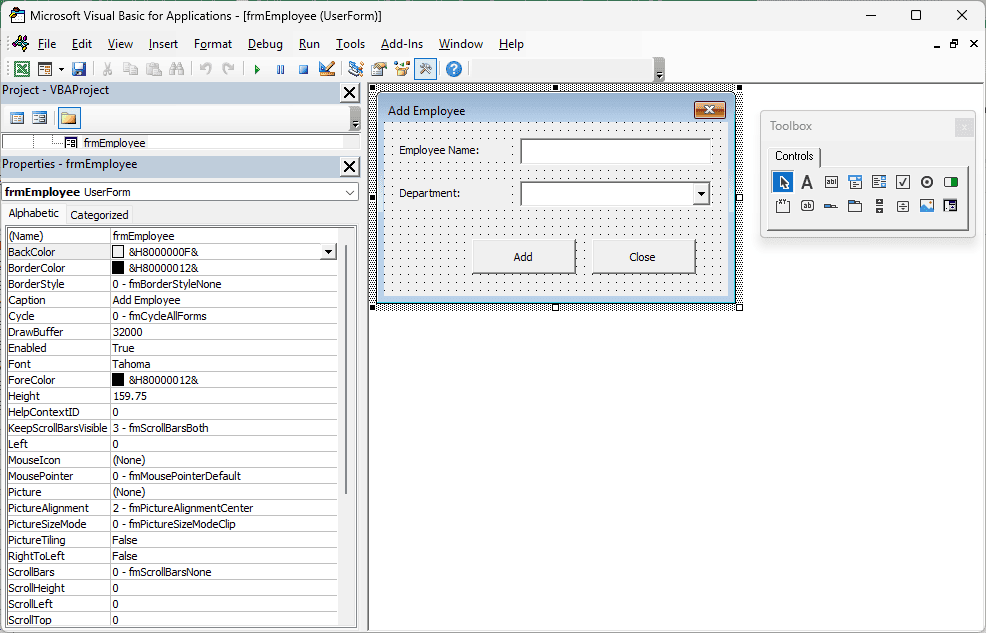The height and width of the screenshot is (633, 986).
Task: Open the Object Browser toolbar icon
Action: [402, 69]
